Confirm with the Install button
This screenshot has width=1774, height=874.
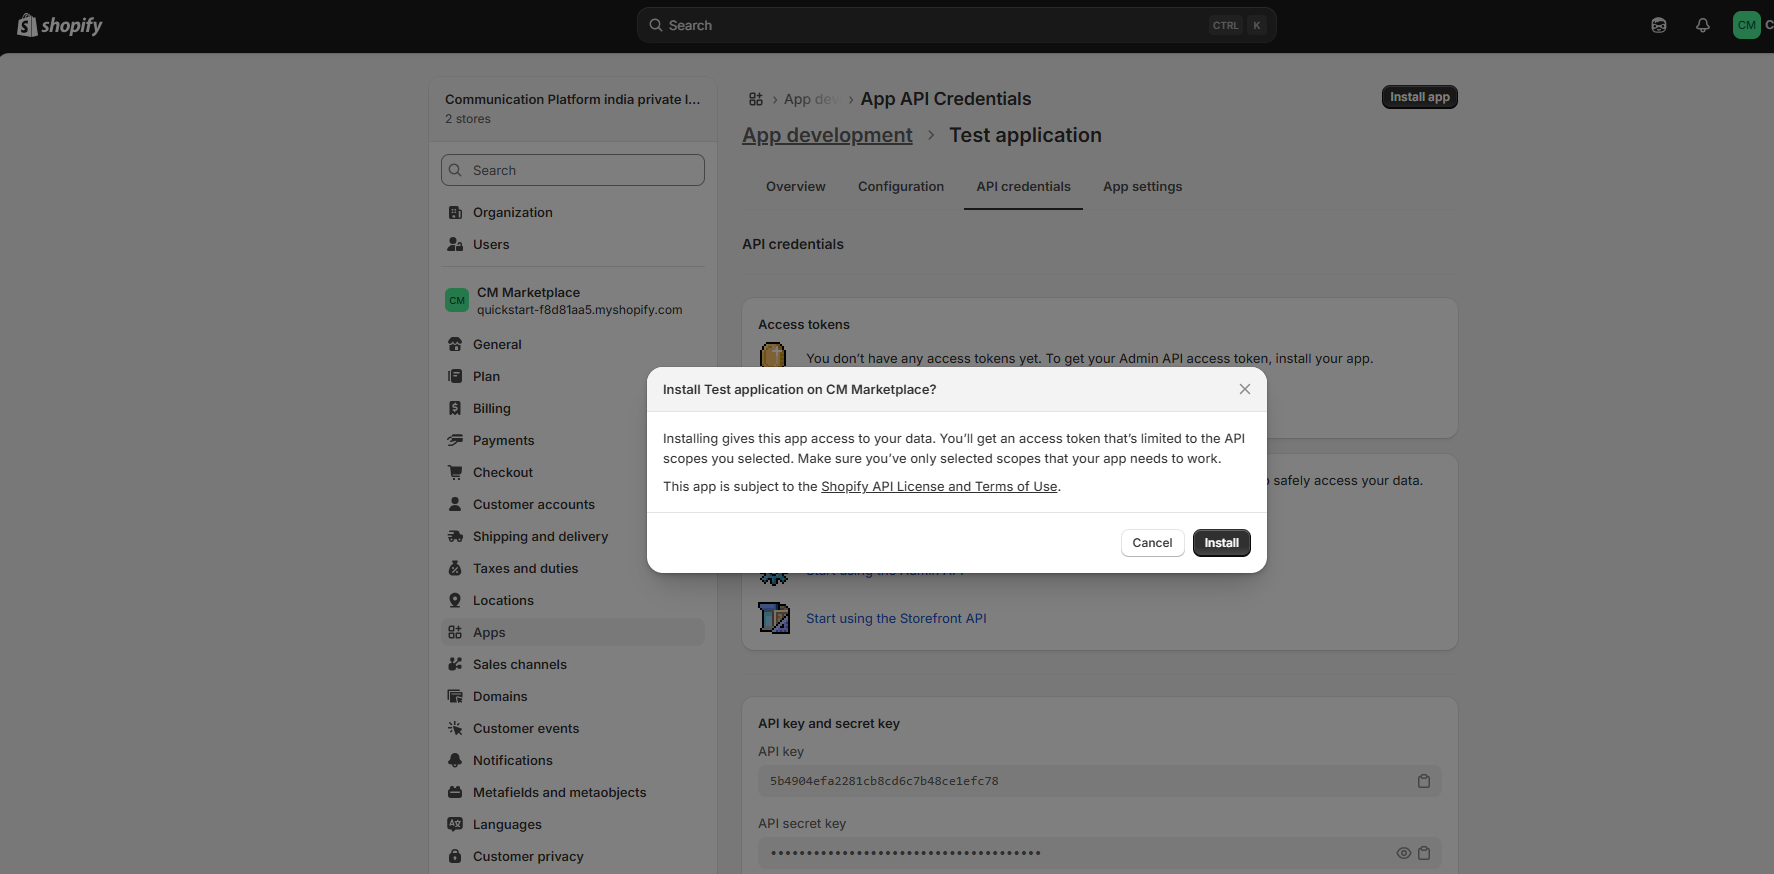pyautogui.click(x=1221, y=543)
